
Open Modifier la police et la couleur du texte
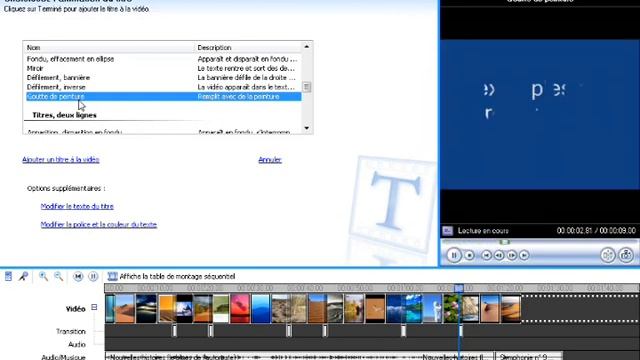coord(99,224)
